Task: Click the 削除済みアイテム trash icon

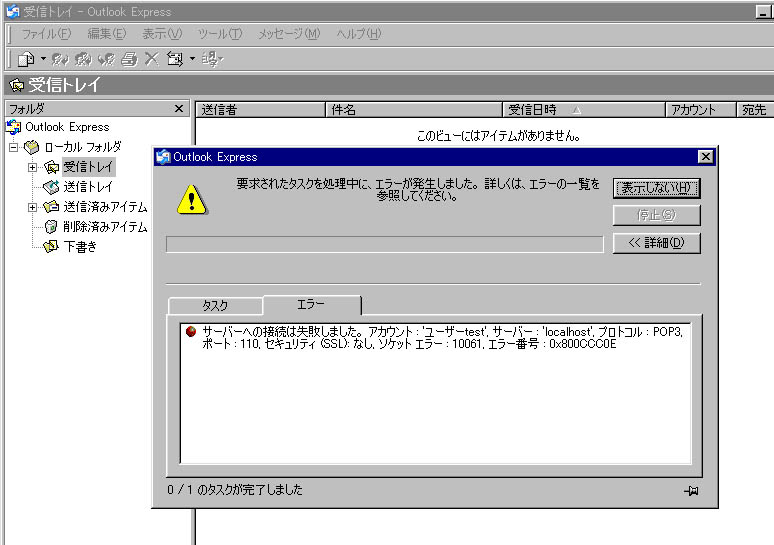Action: (x=51, y=227)
